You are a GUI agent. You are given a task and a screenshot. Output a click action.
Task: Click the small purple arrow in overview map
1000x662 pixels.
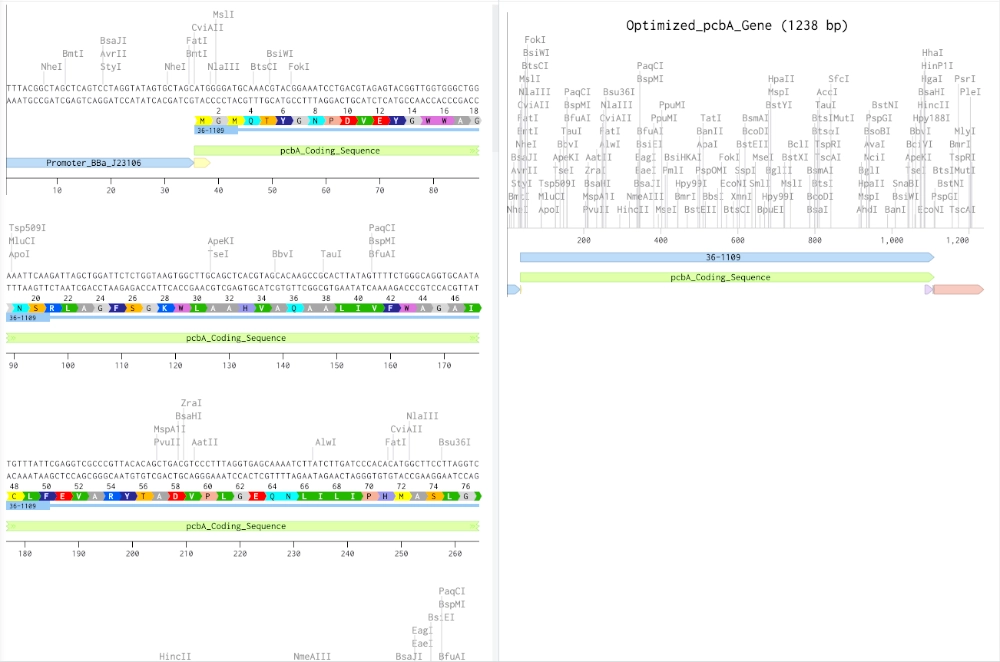tap(929, 289)
